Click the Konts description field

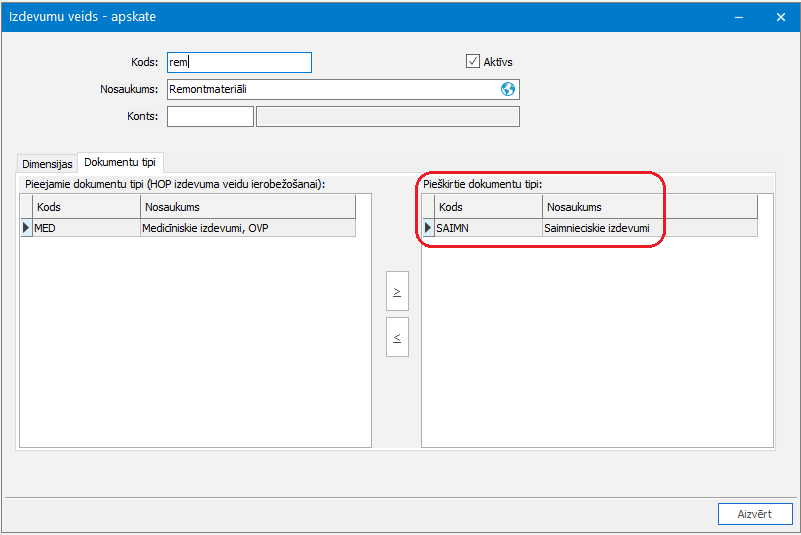(388, 117)
